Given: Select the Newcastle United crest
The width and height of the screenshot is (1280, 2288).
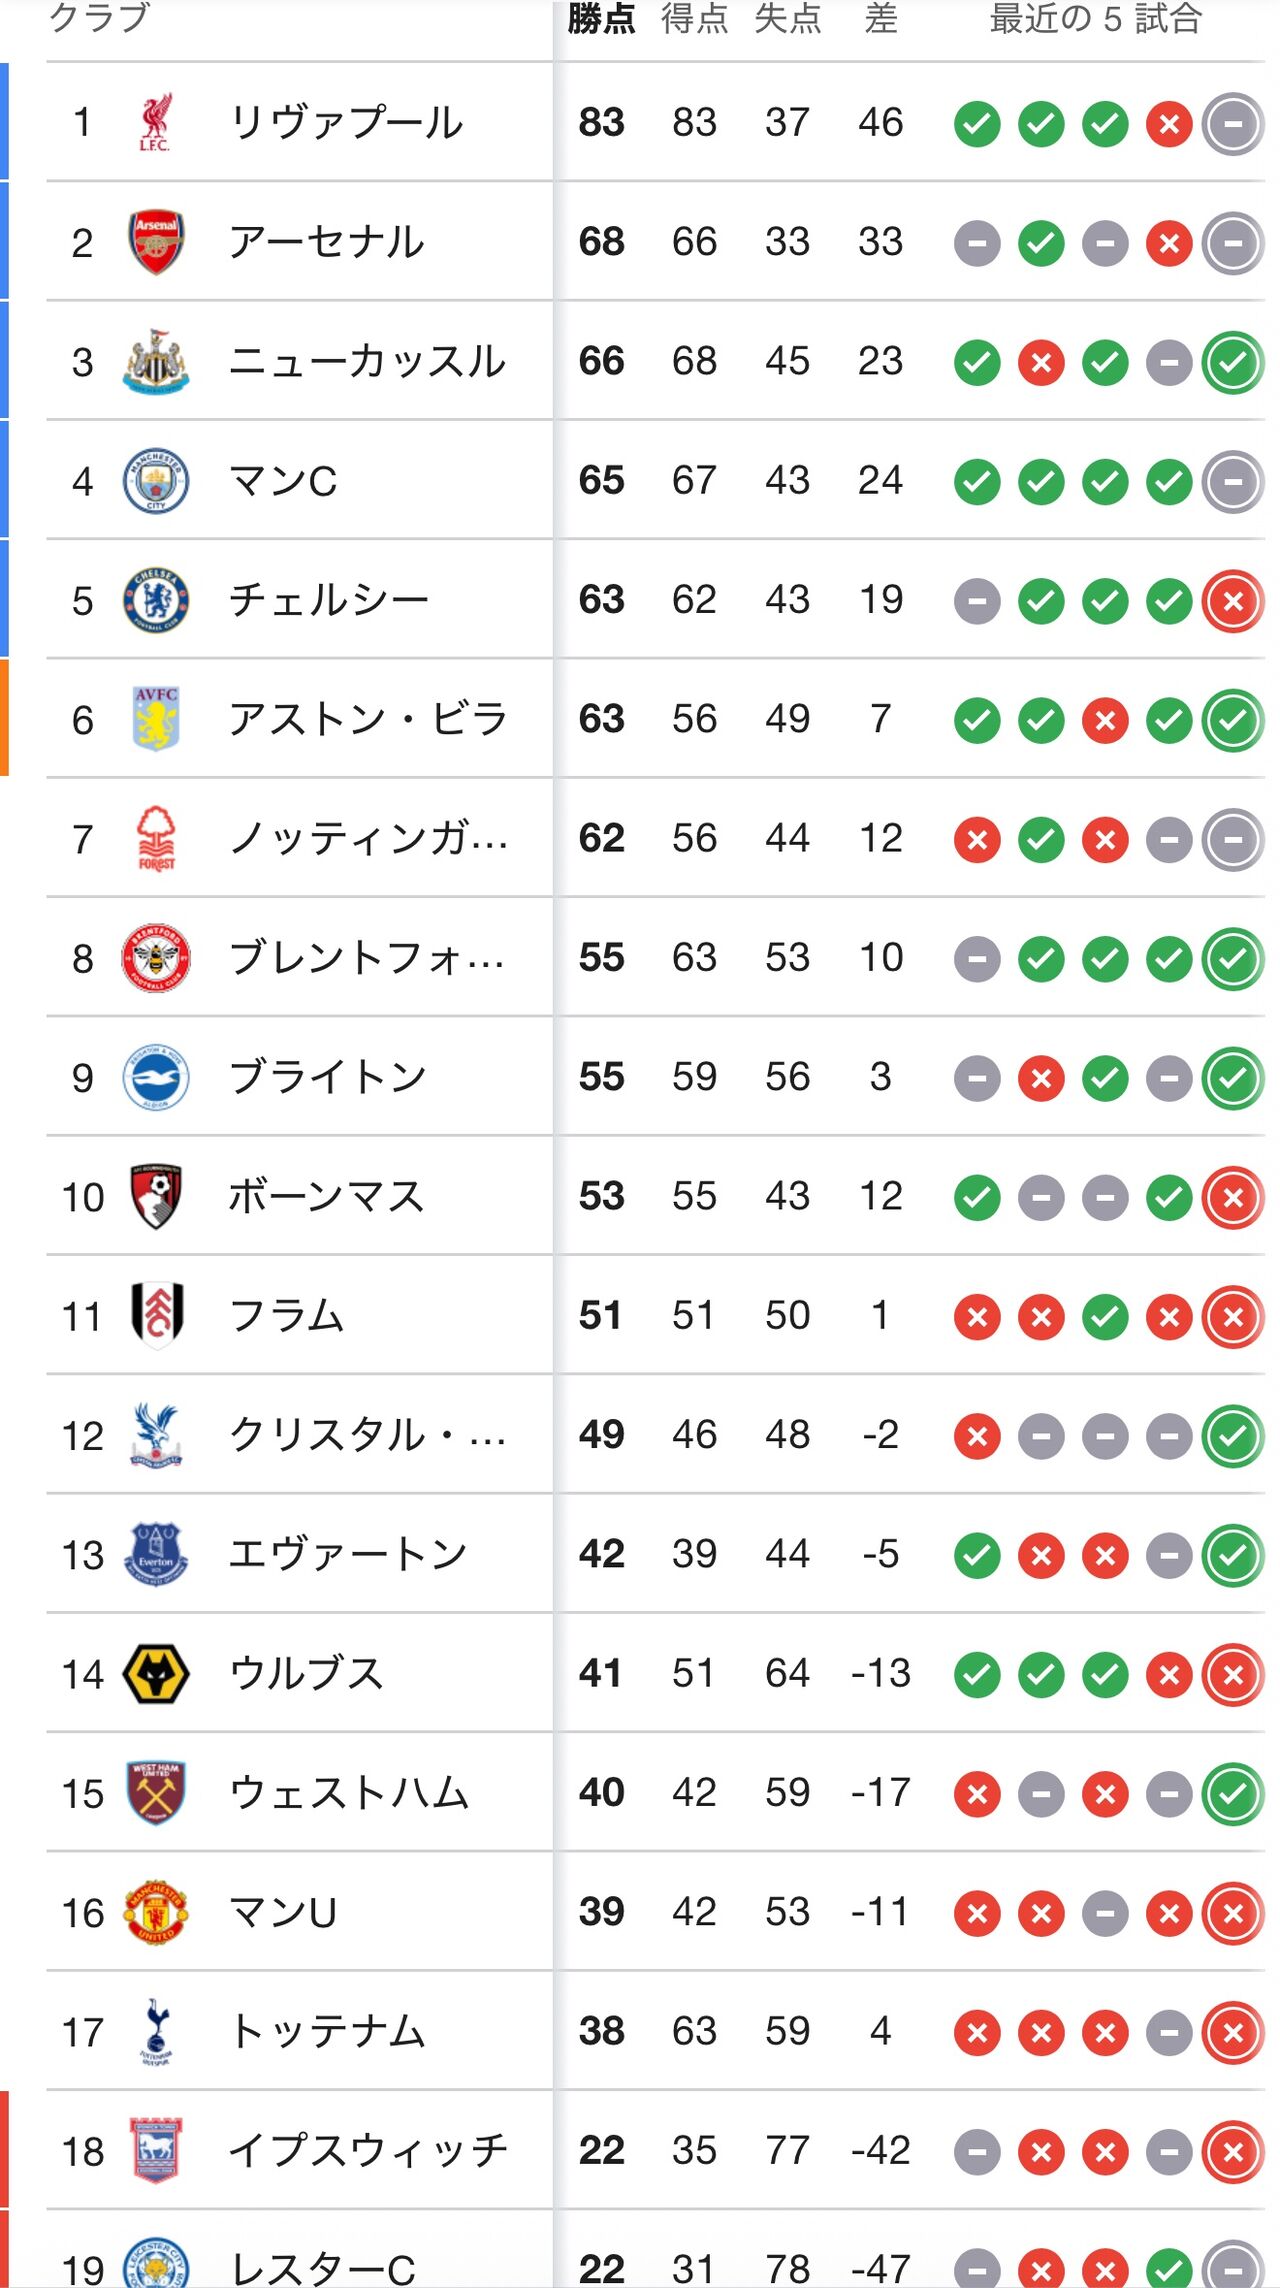Looking at the screenshot, I should click(155, 361).
